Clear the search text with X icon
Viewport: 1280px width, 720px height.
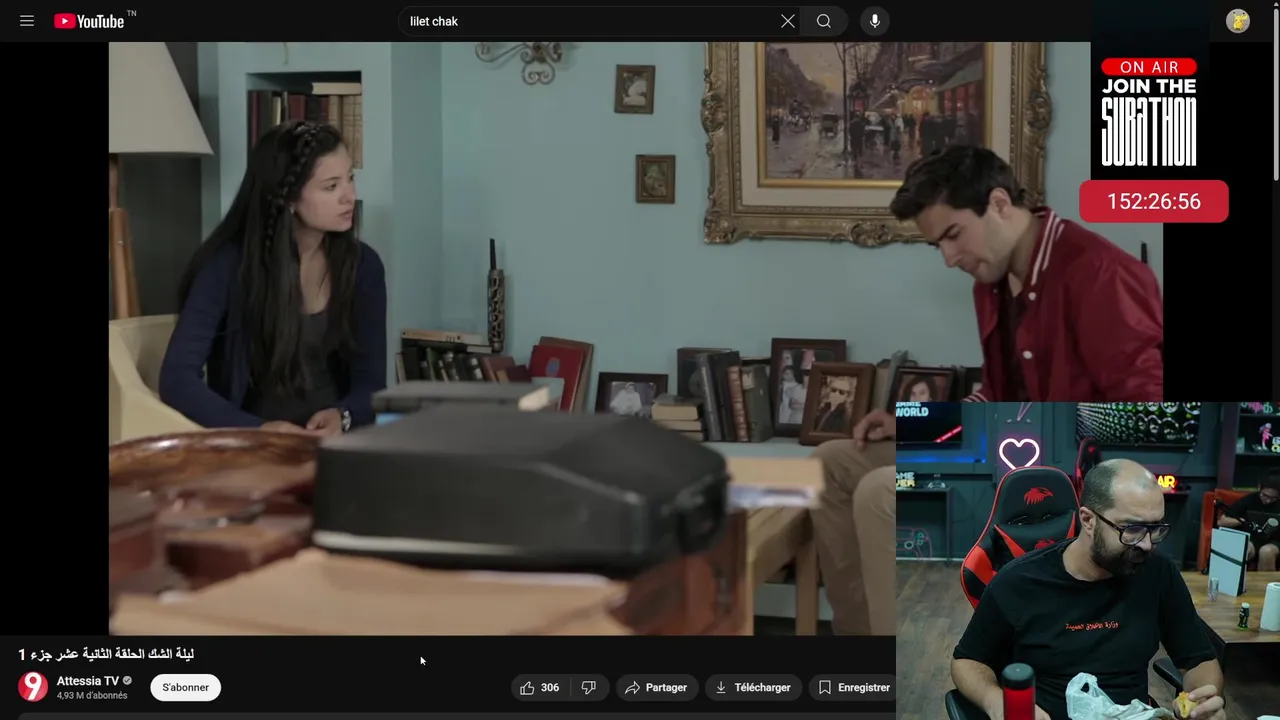pos(788,21)
